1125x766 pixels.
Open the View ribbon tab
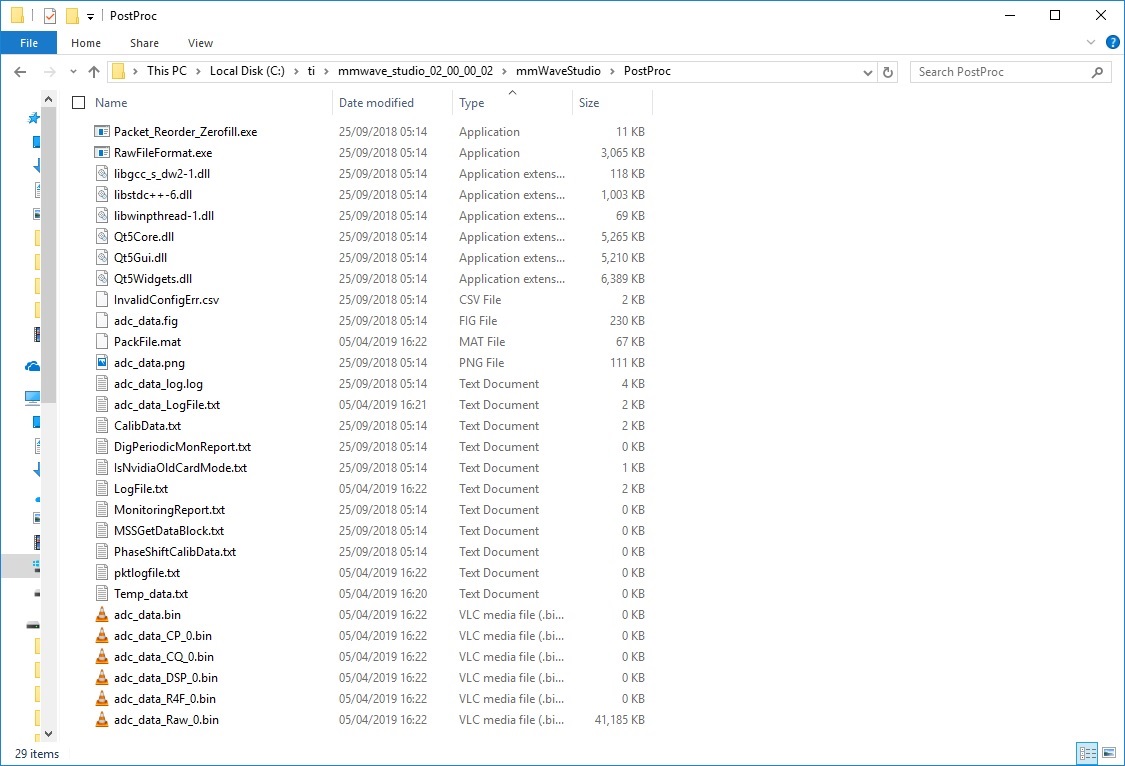(x=200, y=43)
